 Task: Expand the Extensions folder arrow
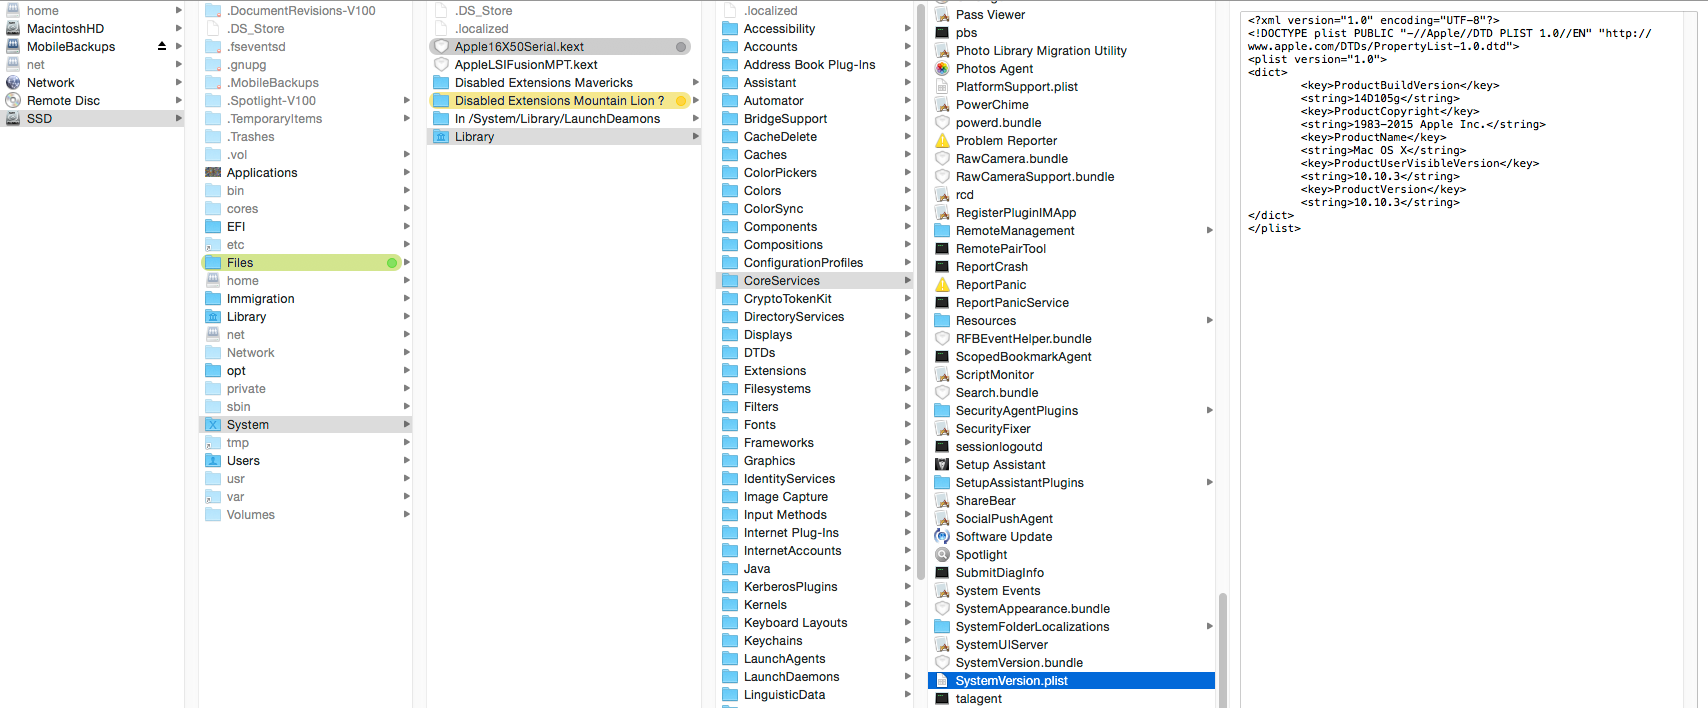907,371
